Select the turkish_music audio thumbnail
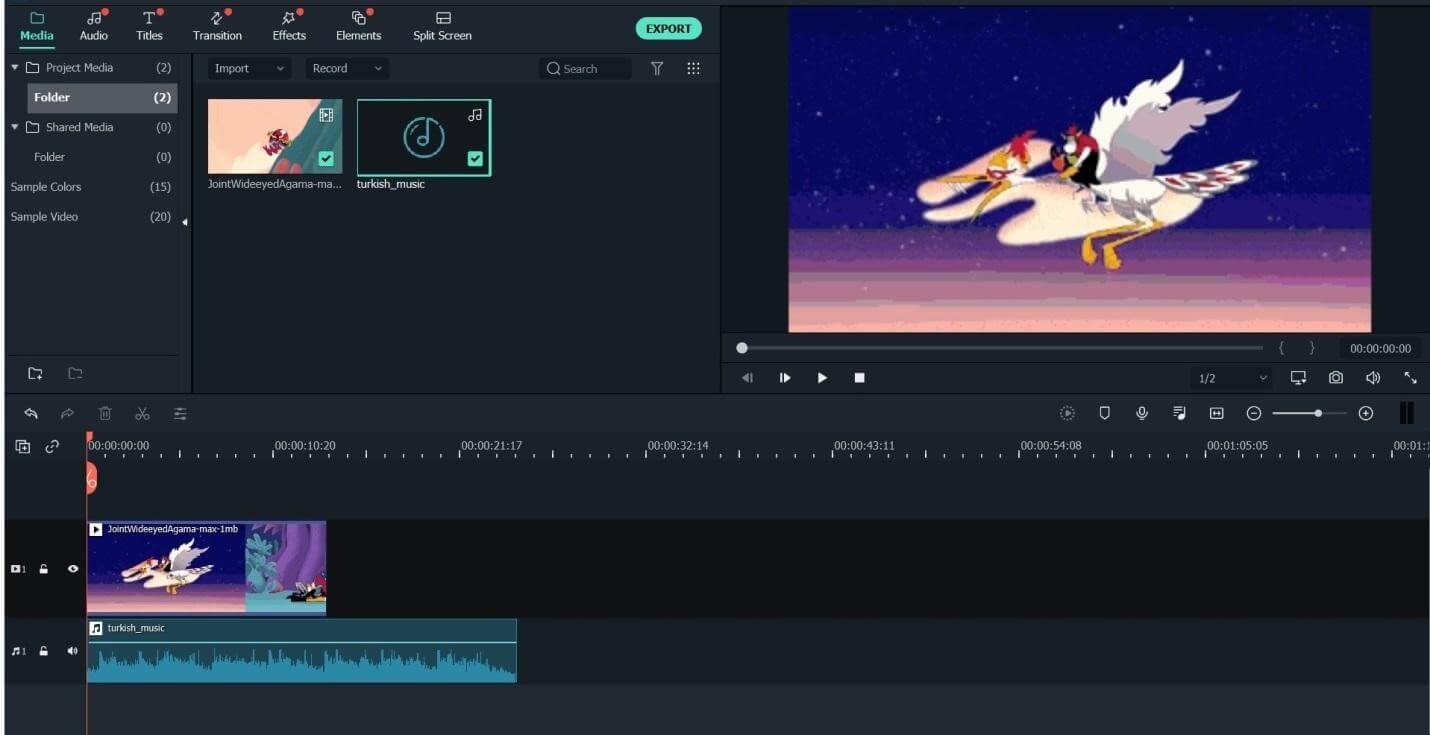The image size is (1430, 735). 424,137
